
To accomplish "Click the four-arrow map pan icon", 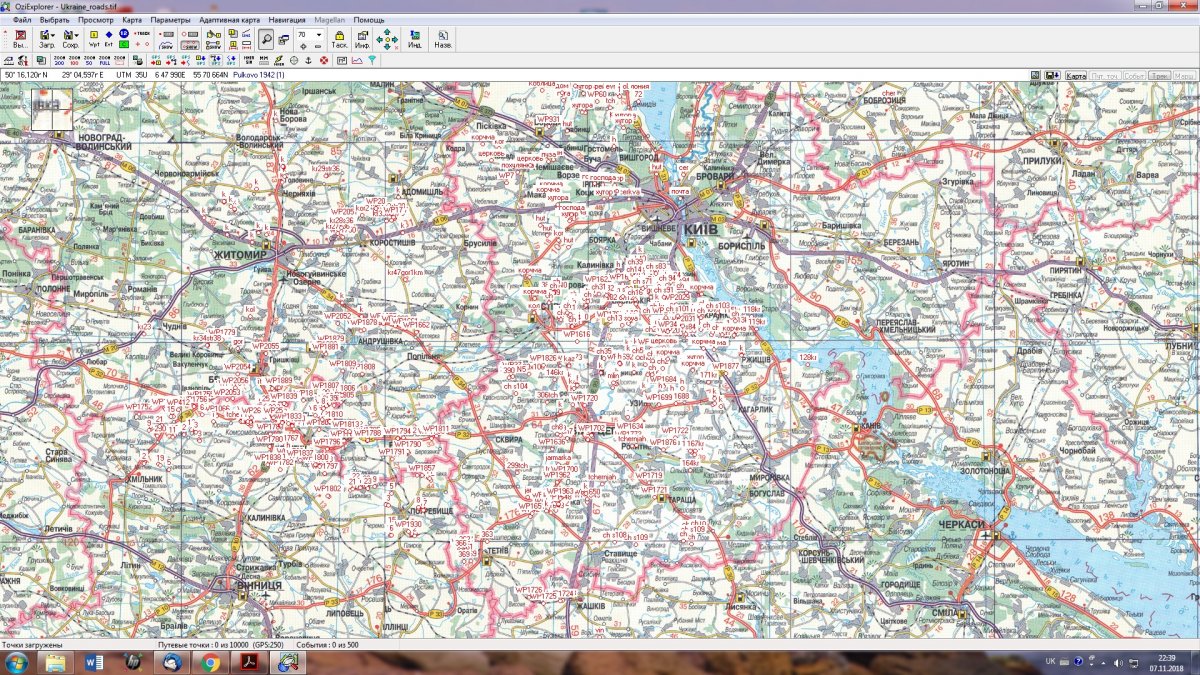I will coord(387,39).
